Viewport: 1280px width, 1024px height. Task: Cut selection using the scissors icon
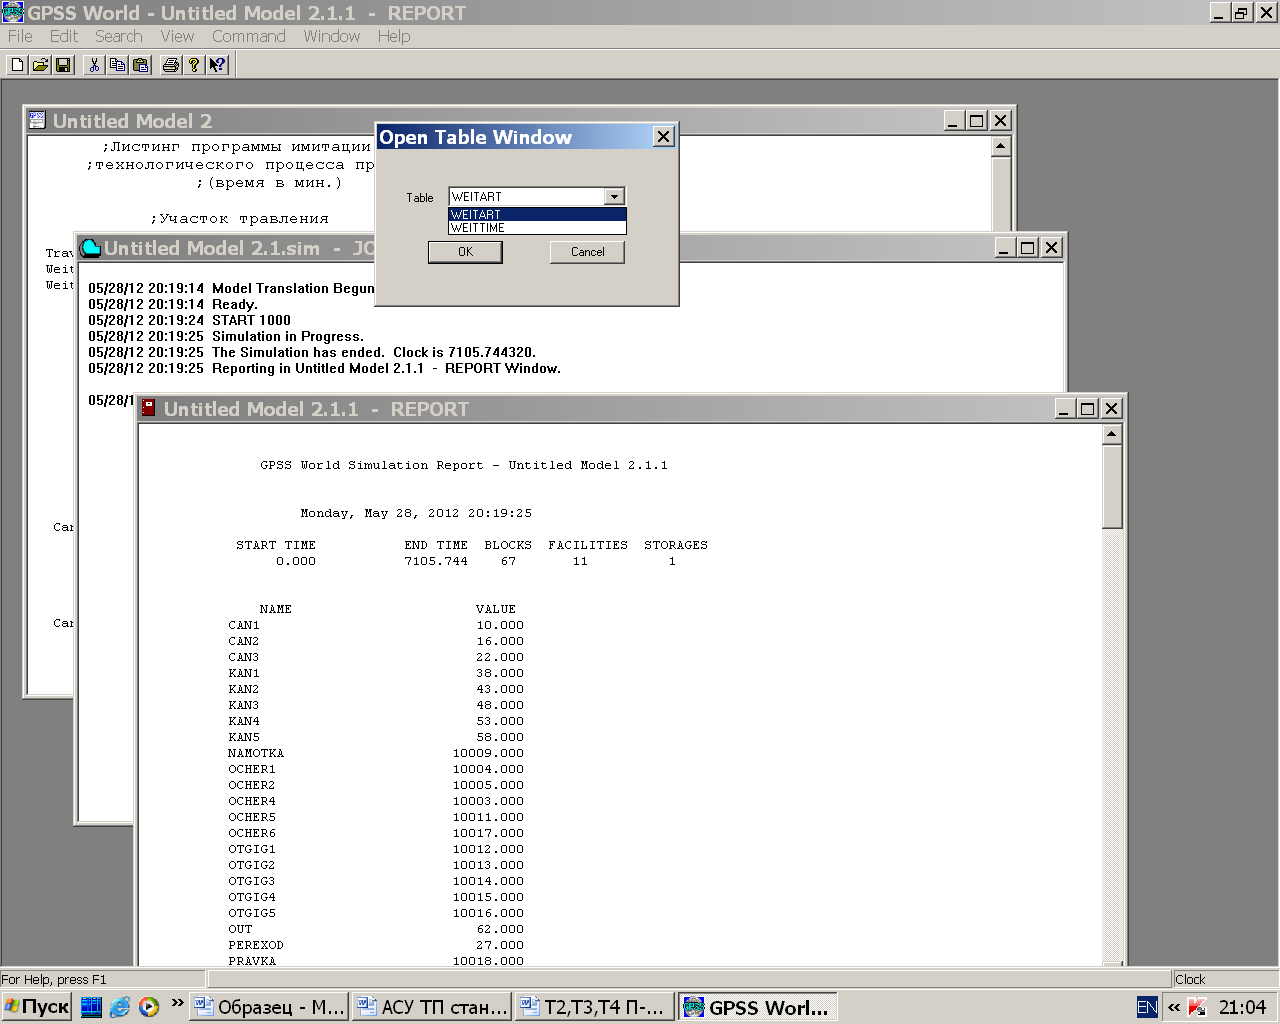point(94,65)
